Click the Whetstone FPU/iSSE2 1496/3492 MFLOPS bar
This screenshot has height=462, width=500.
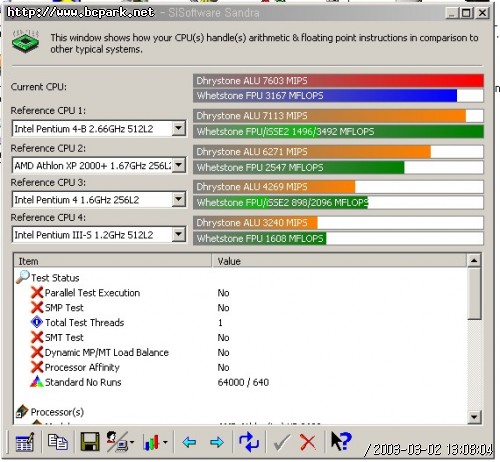click(x=338, y=131)
